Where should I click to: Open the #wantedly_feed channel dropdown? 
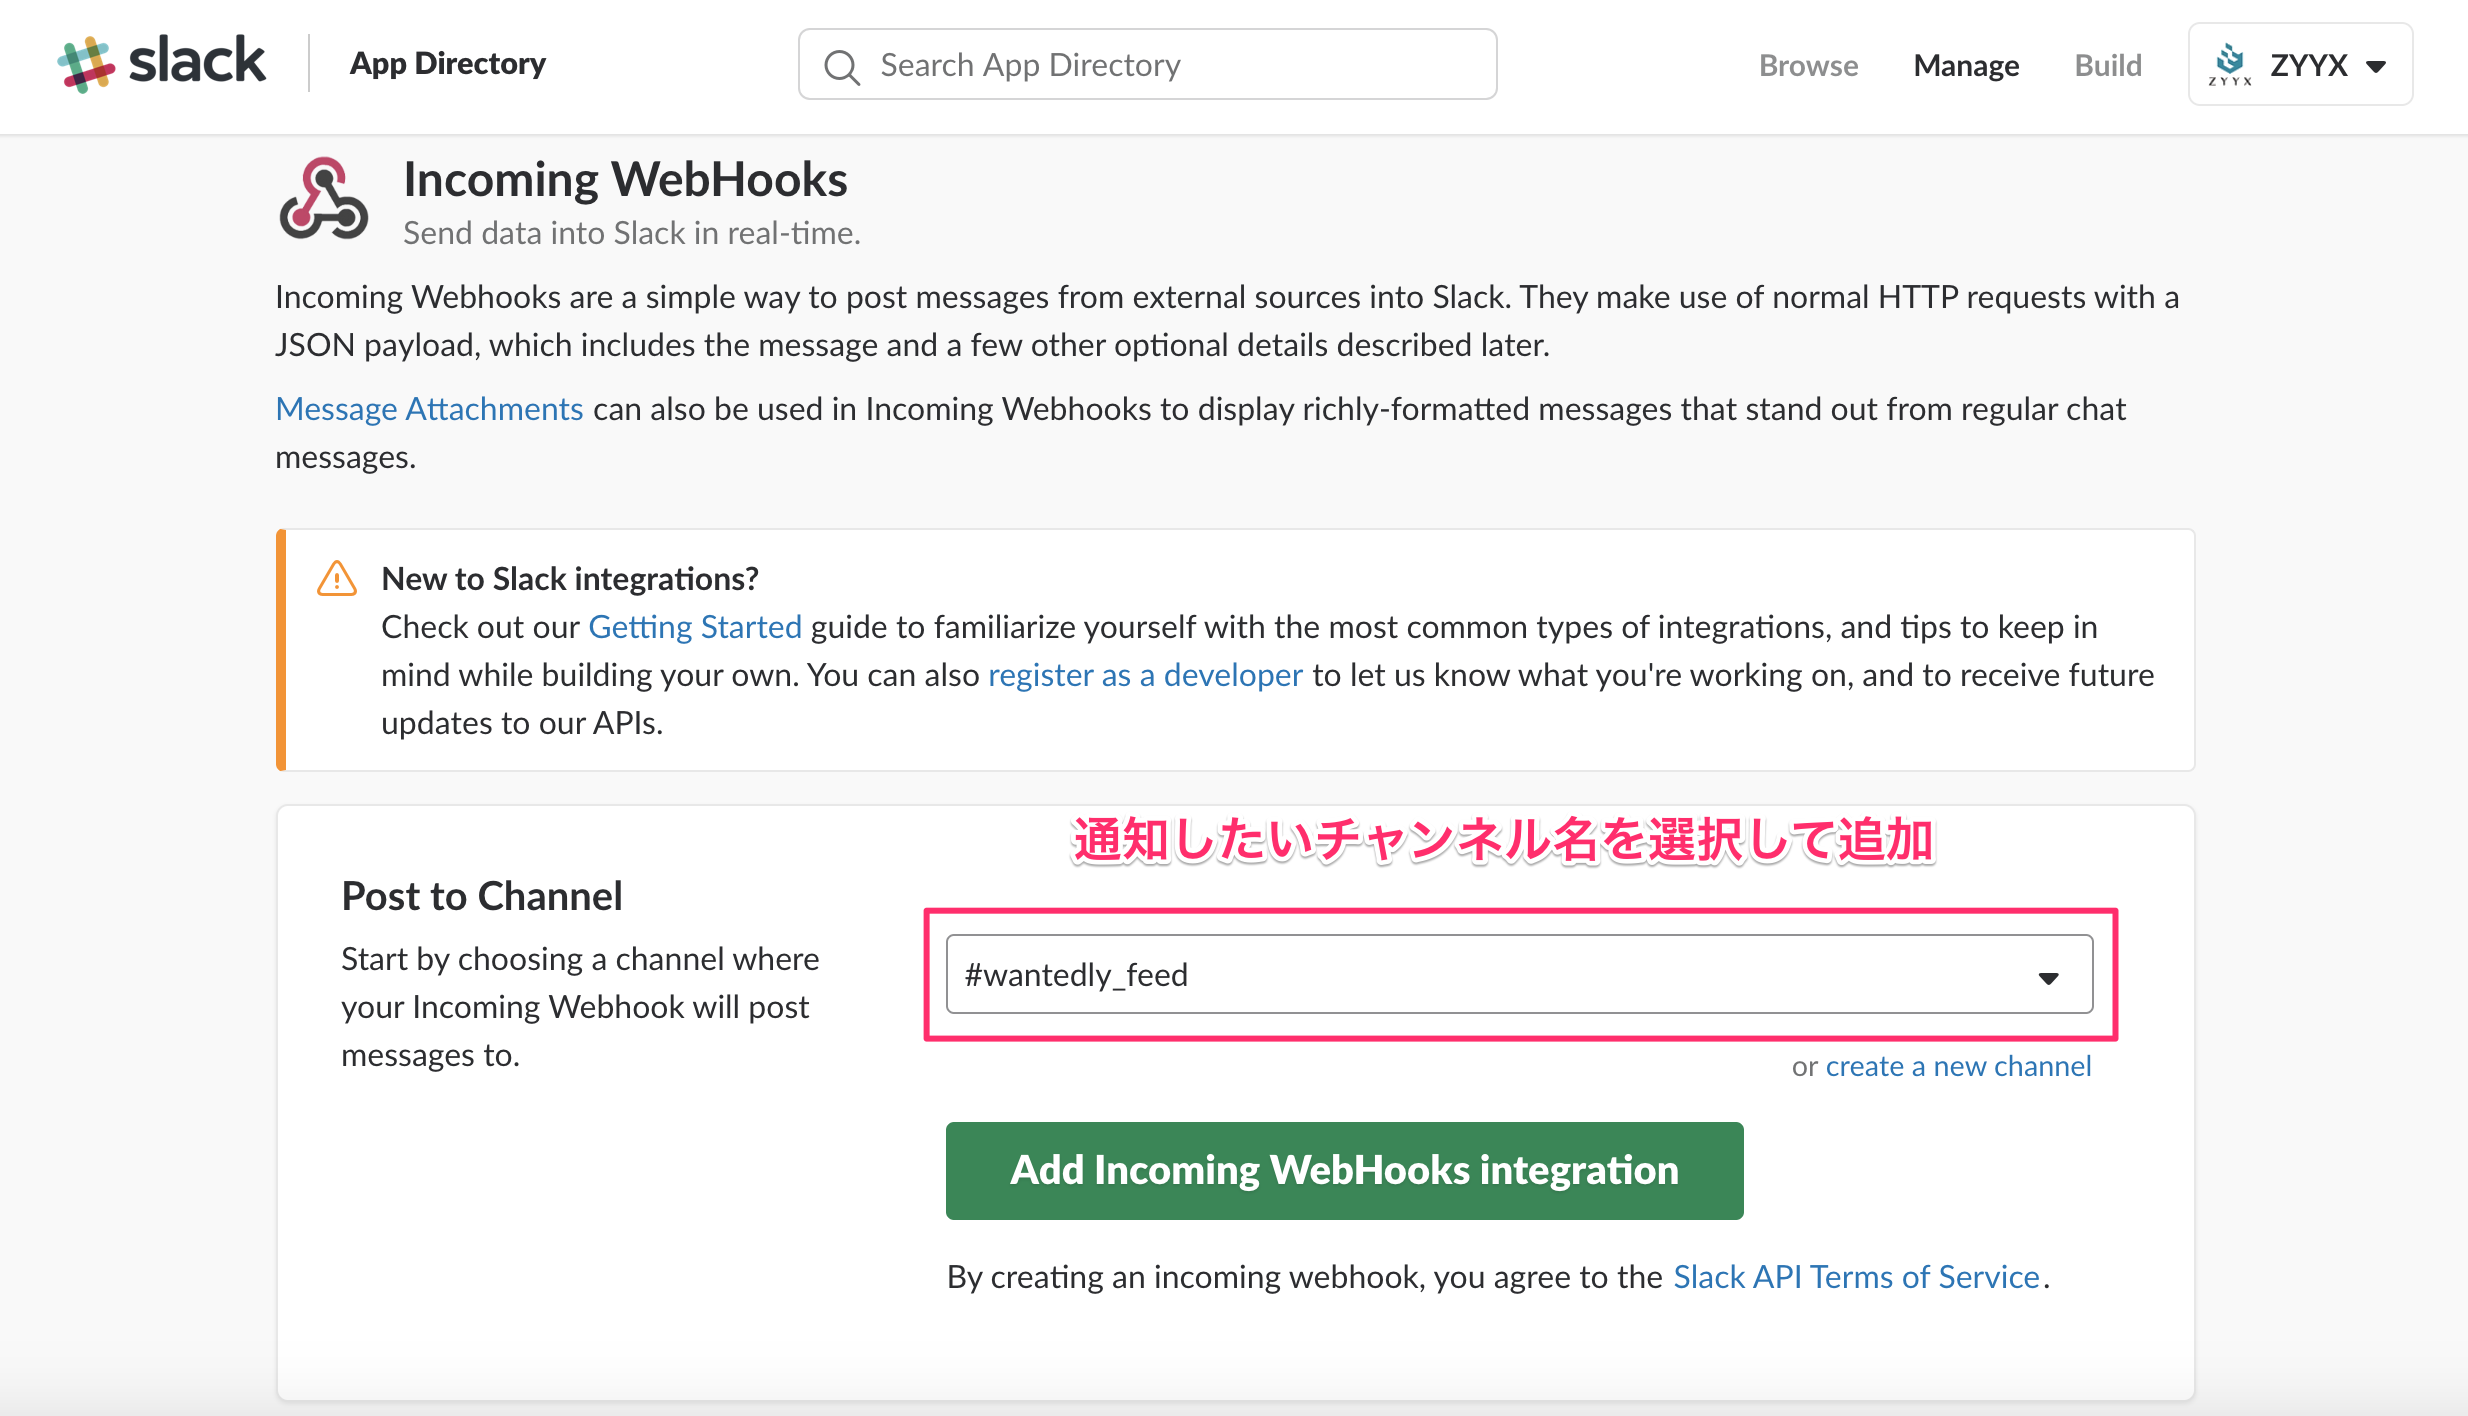[1519, 974]
